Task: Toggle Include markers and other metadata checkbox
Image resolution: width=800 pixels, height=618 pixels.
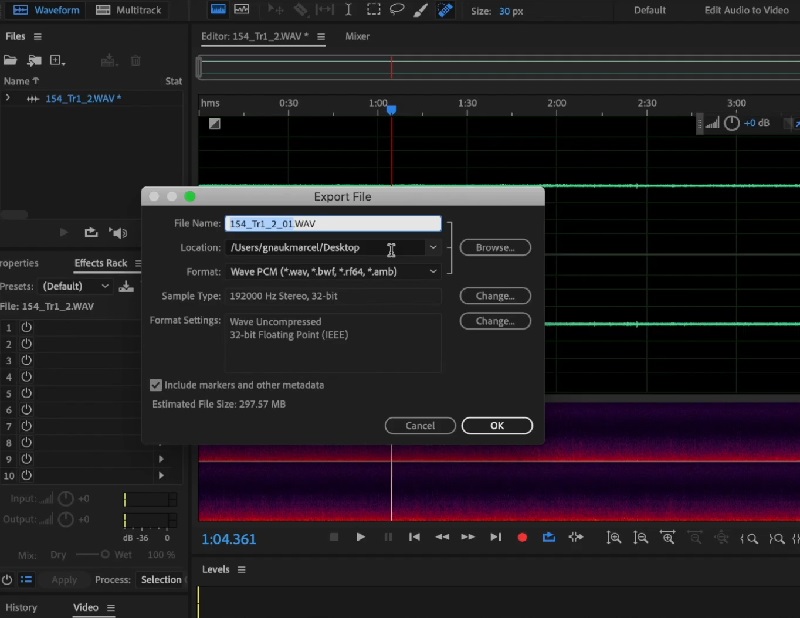Action: [156, 385]
